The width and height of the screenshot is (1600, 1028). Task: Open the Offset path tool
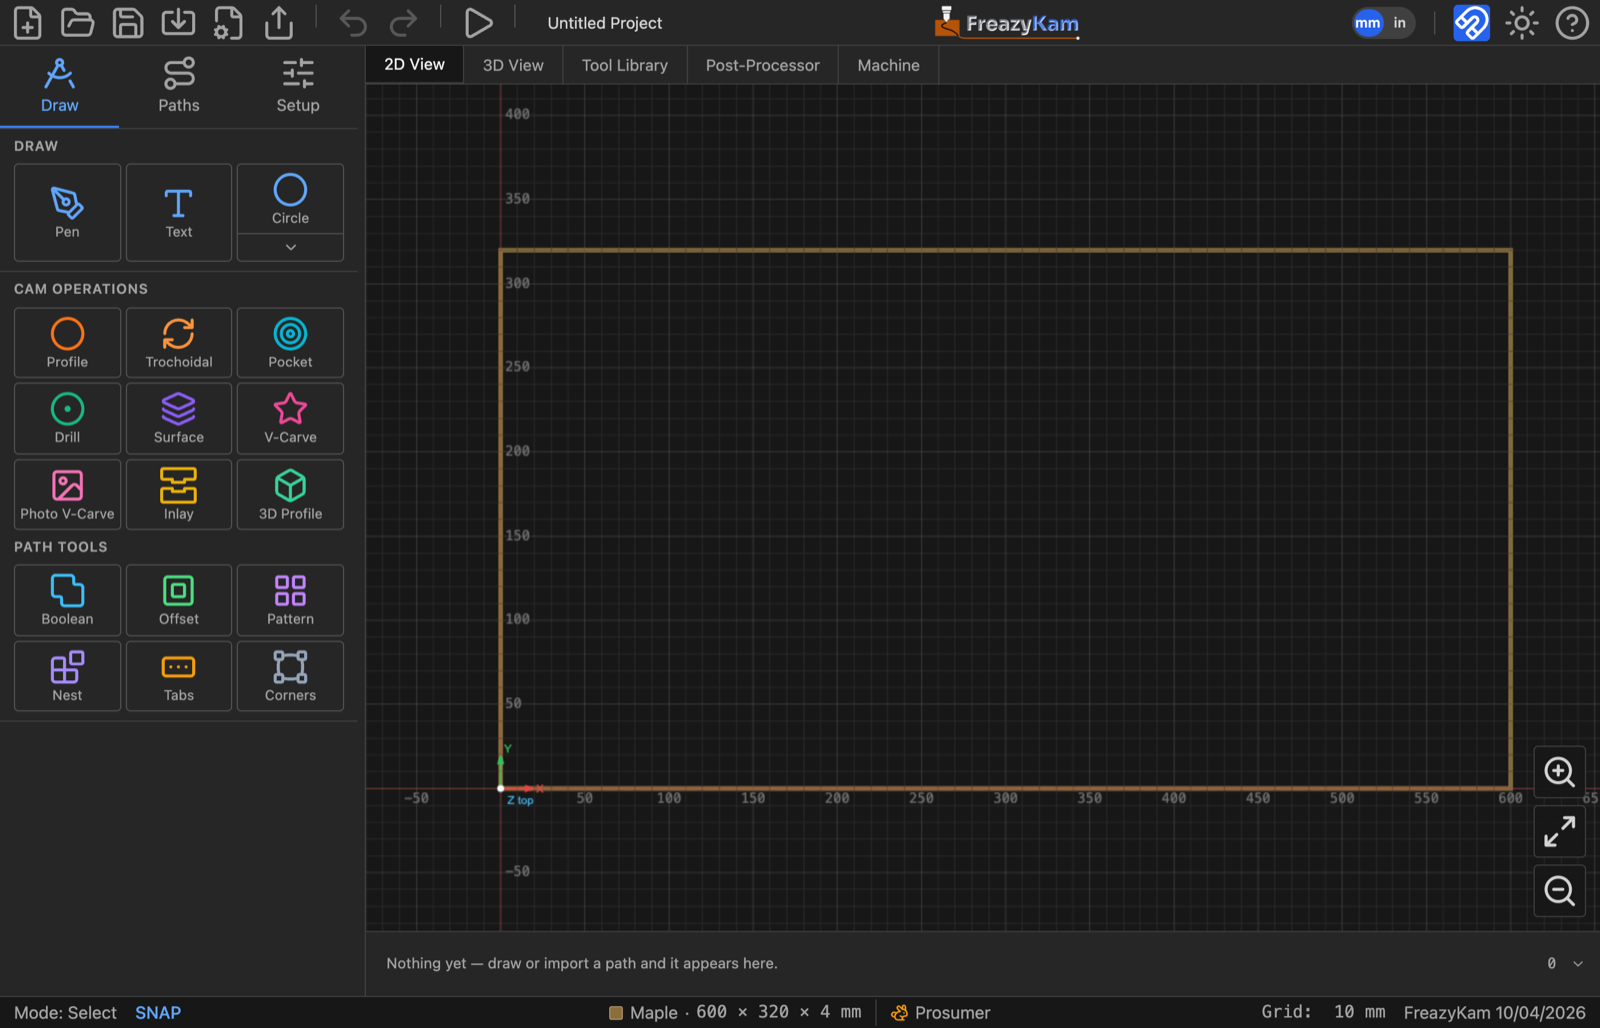click(179, 600)
